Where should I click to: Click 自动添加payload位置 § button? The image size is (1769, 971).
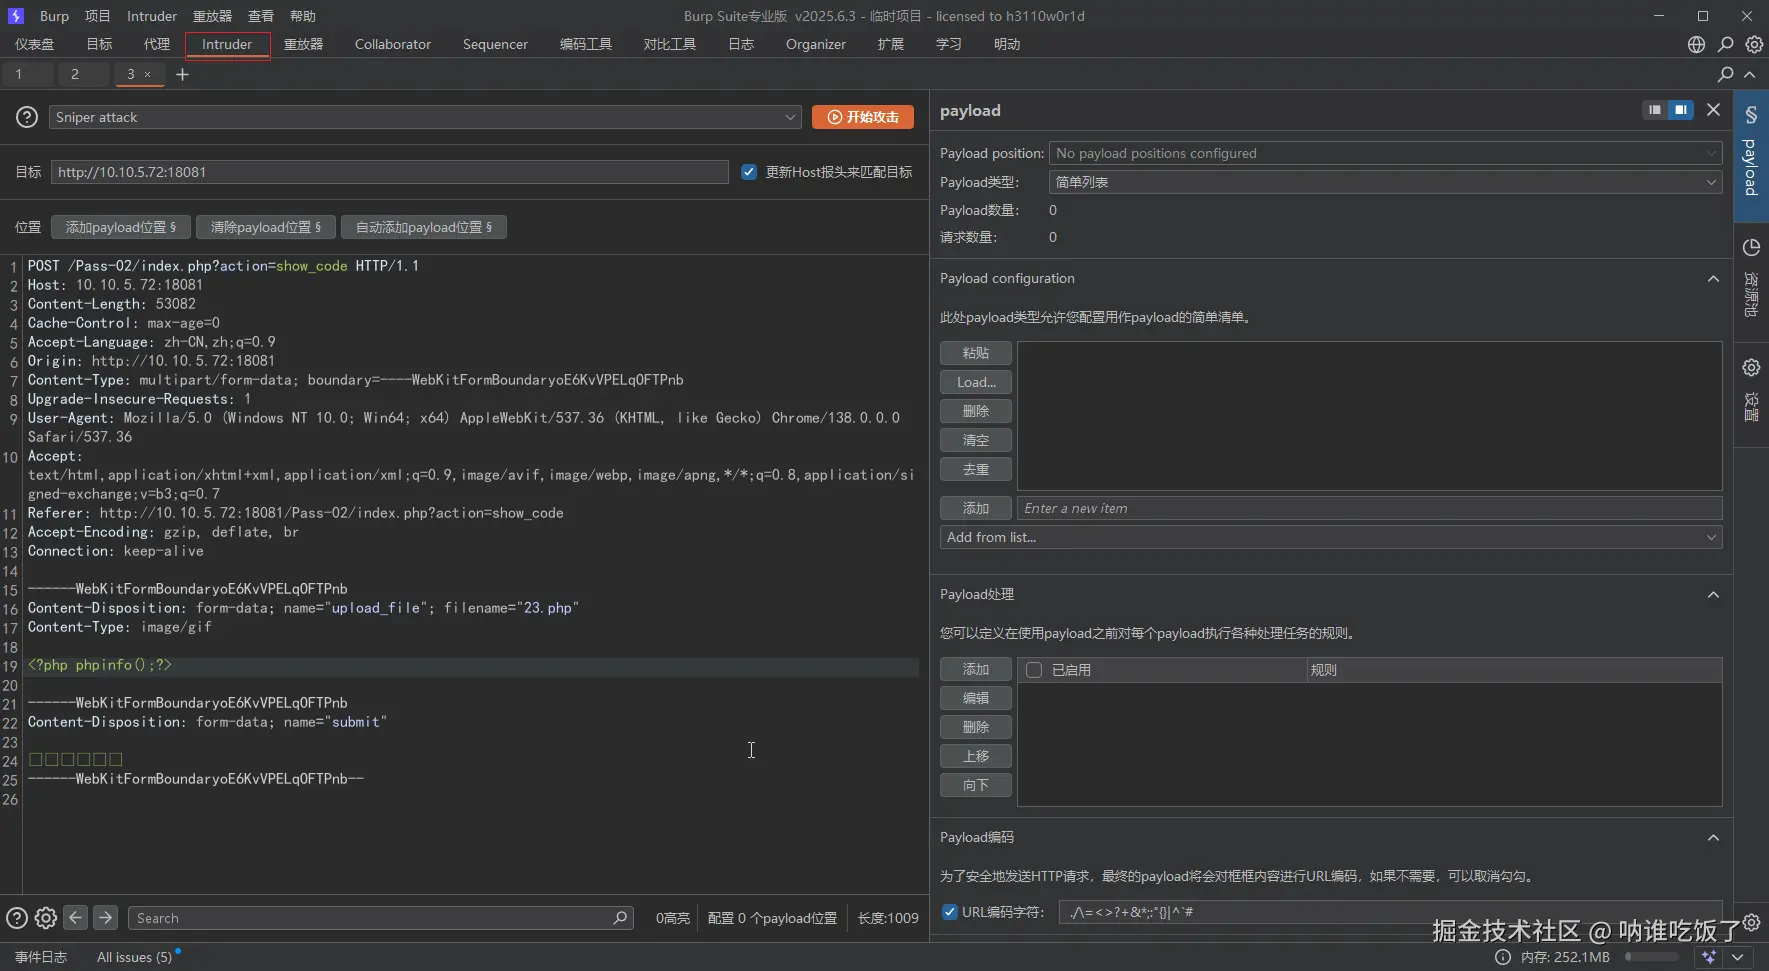pyautogui.click(x=424, y=227)
